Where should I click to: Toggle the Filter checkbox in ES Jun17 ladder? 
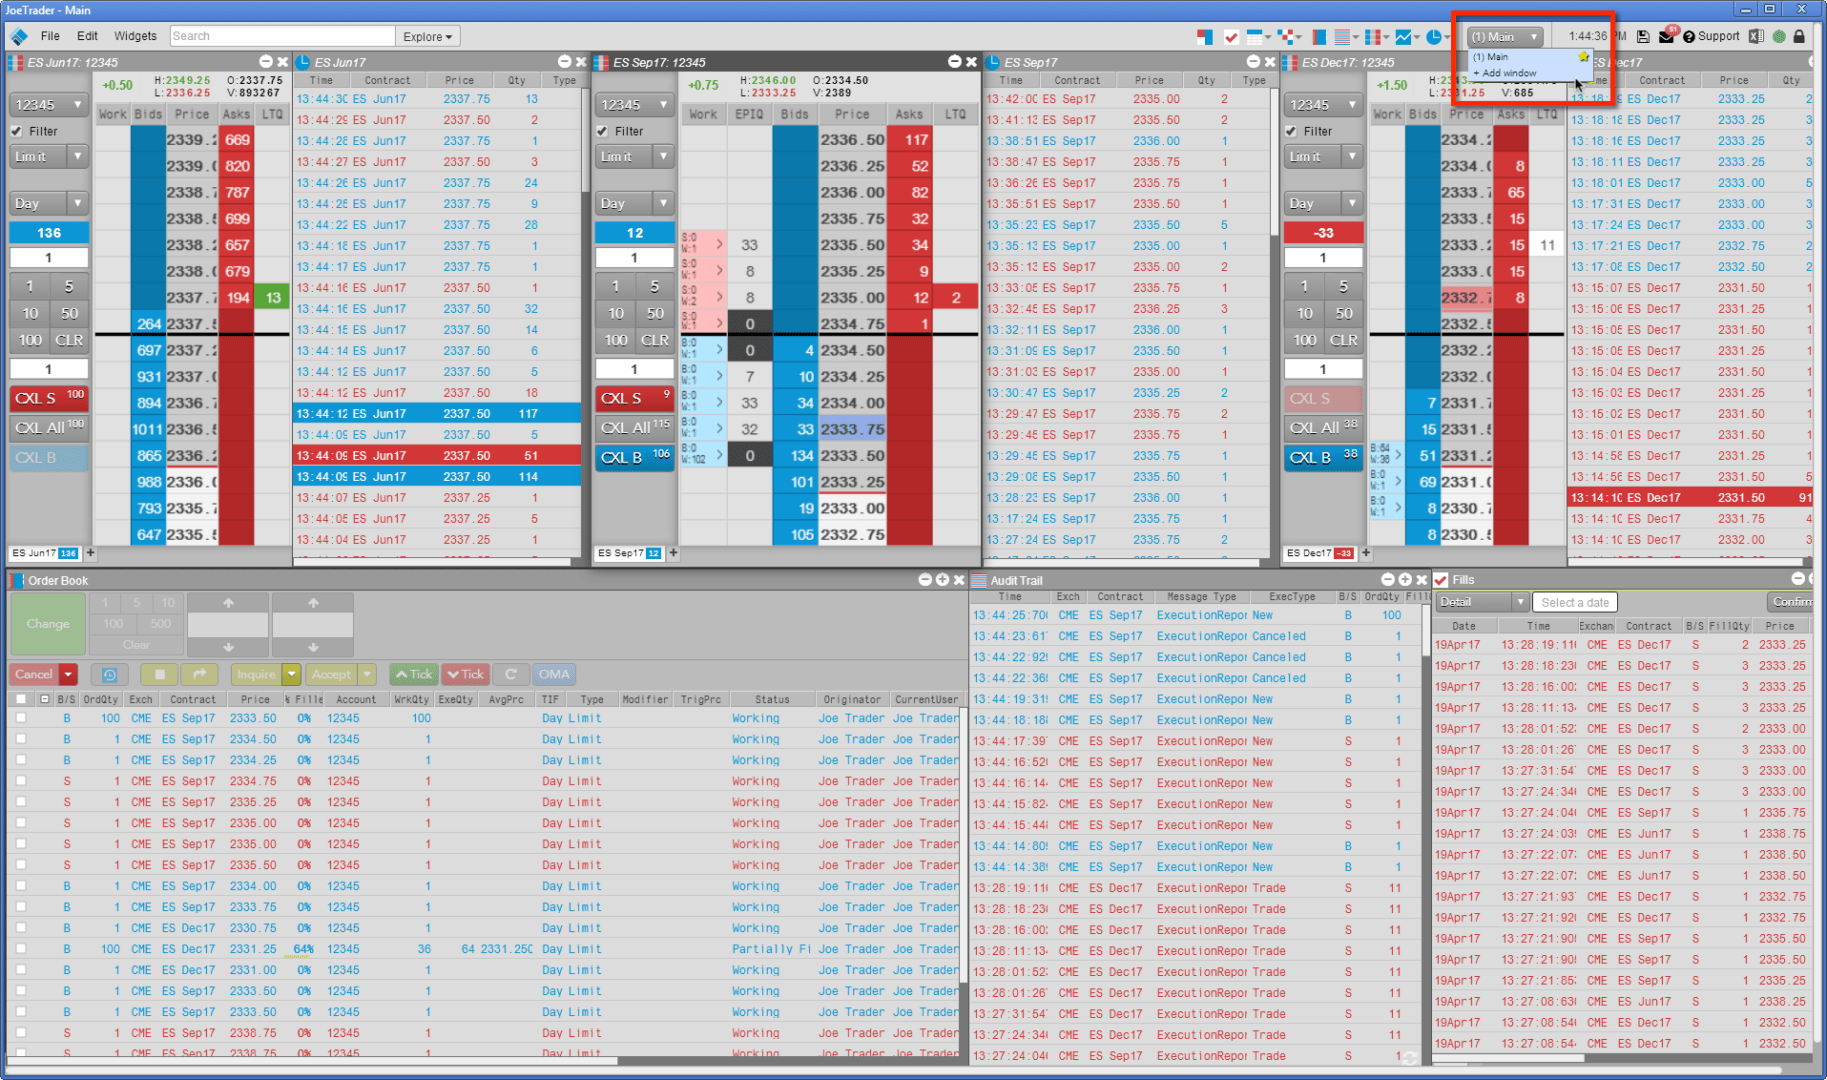point(17,131)
